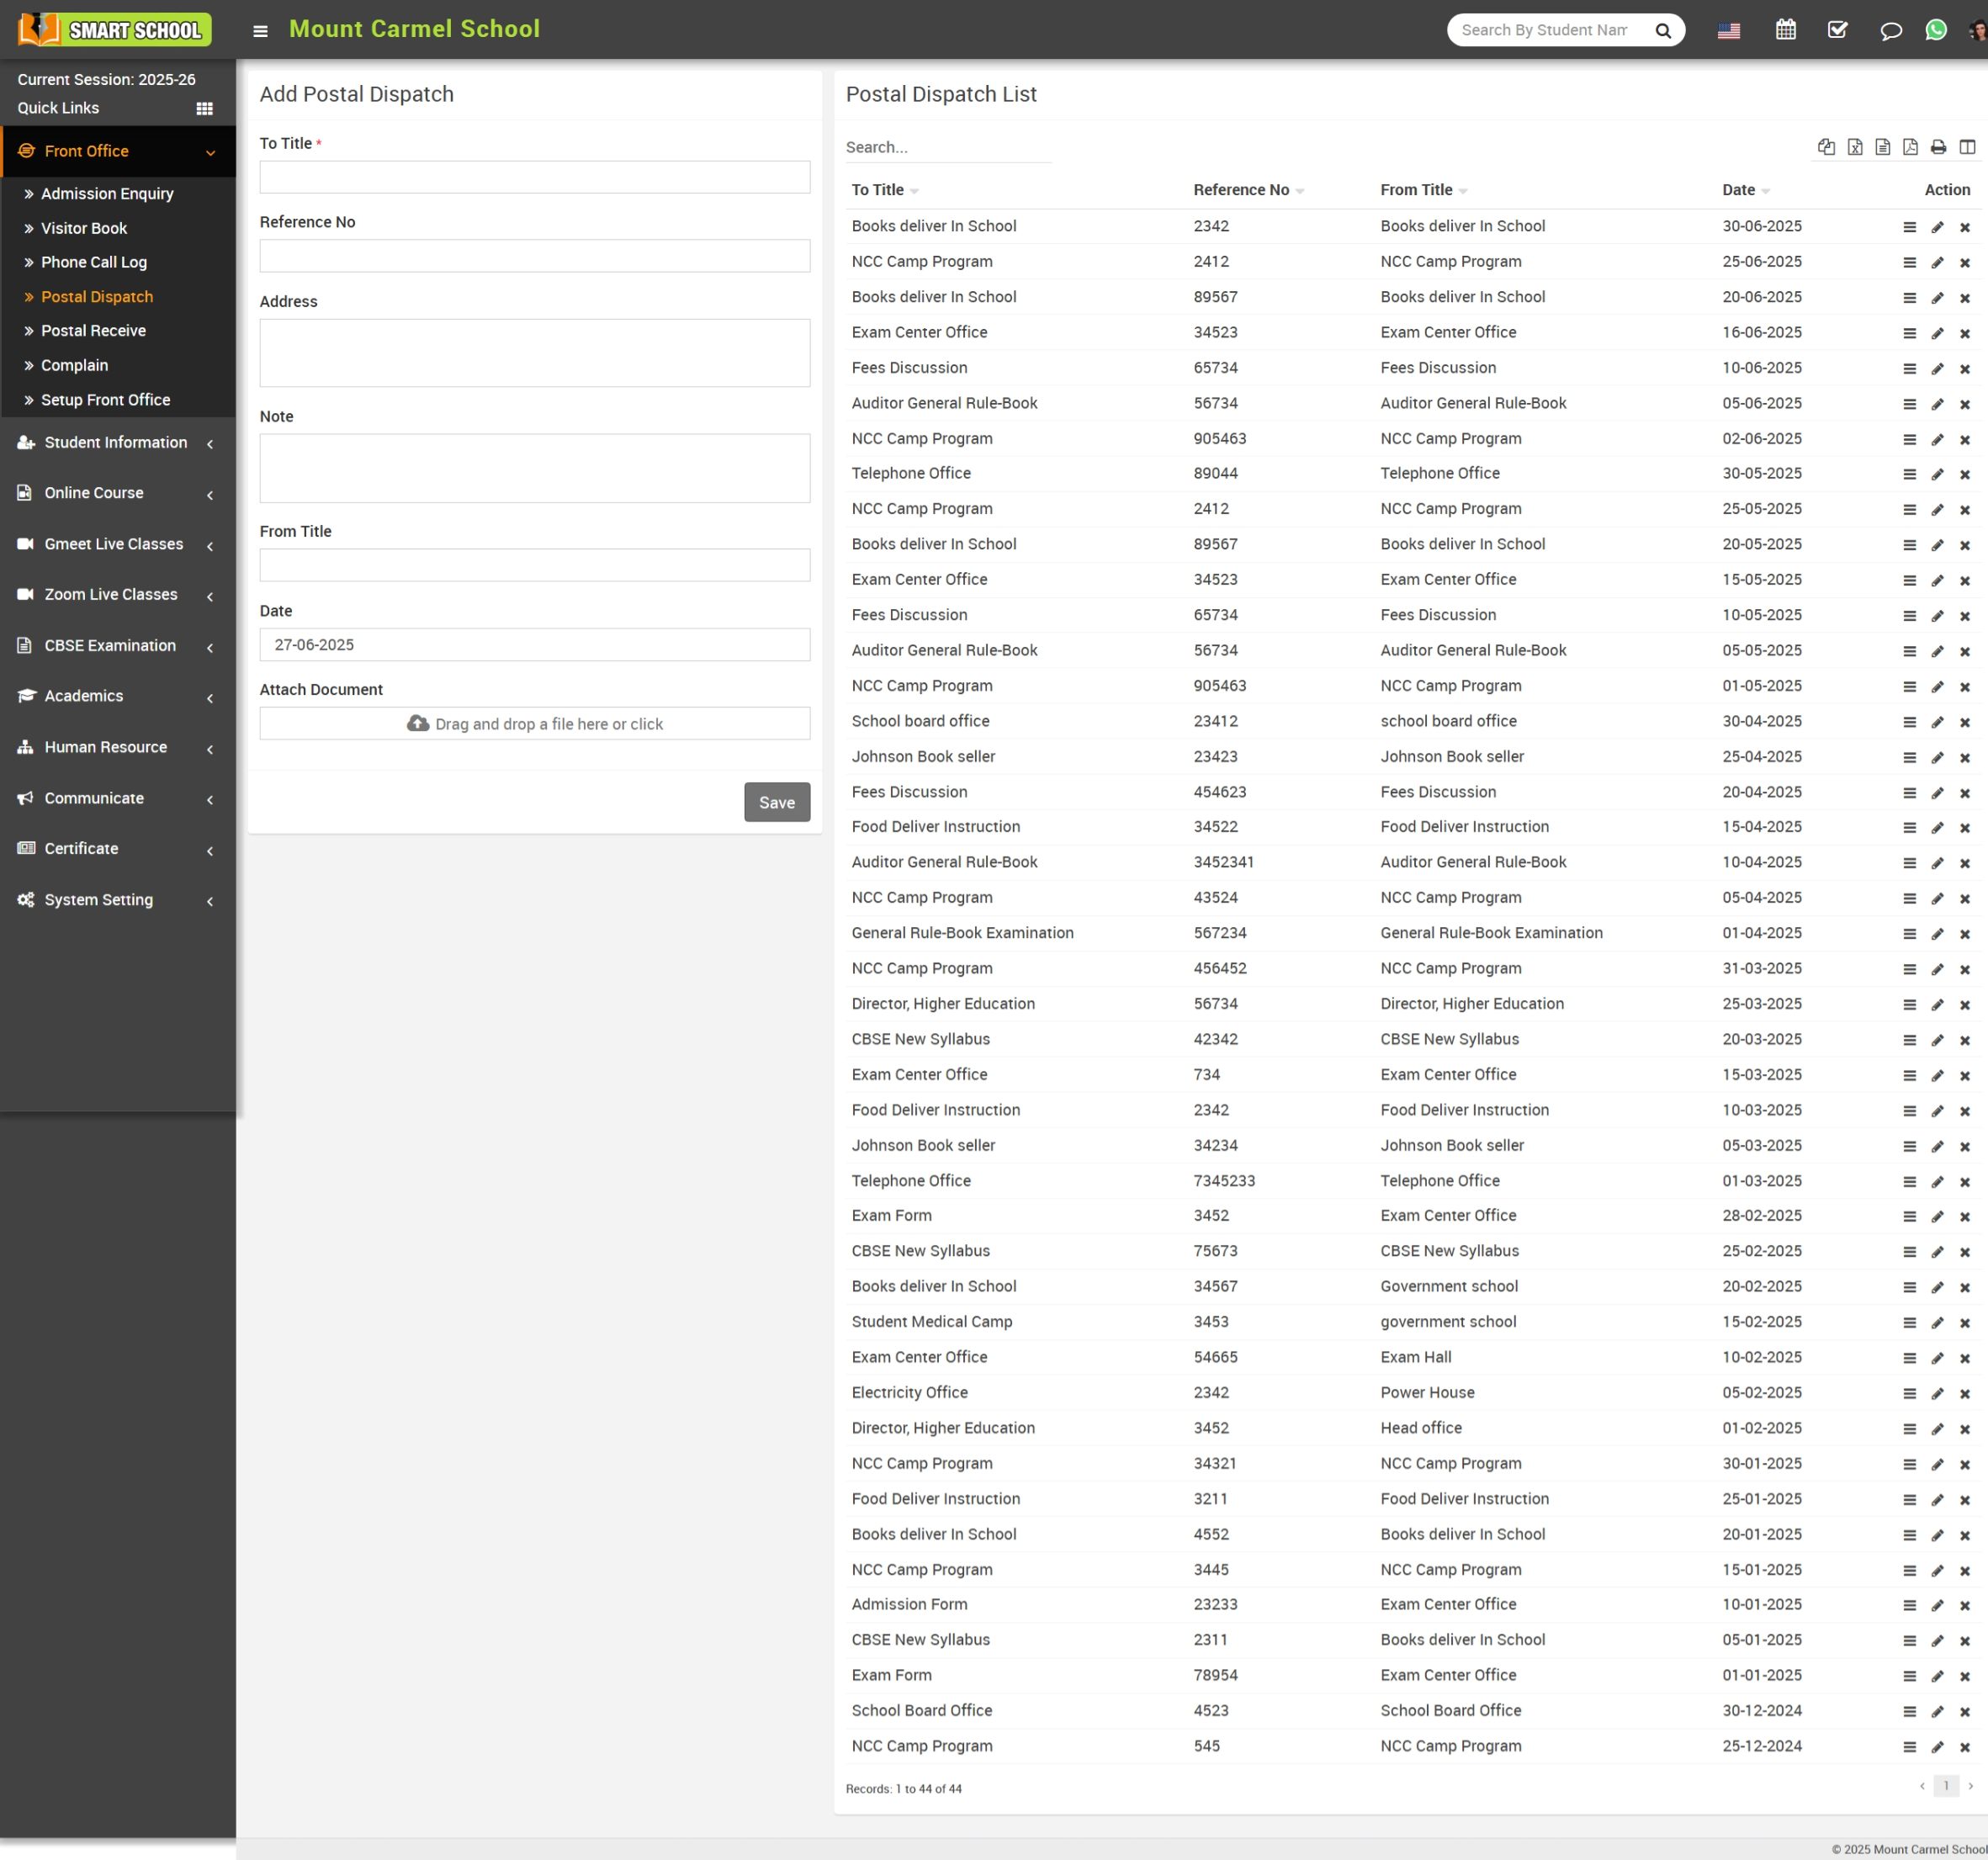Image resolution: width=1988 pixels, height=1860 pixels.
Task: Open the Quick Links grid icon
Action: tap(204, 108)
